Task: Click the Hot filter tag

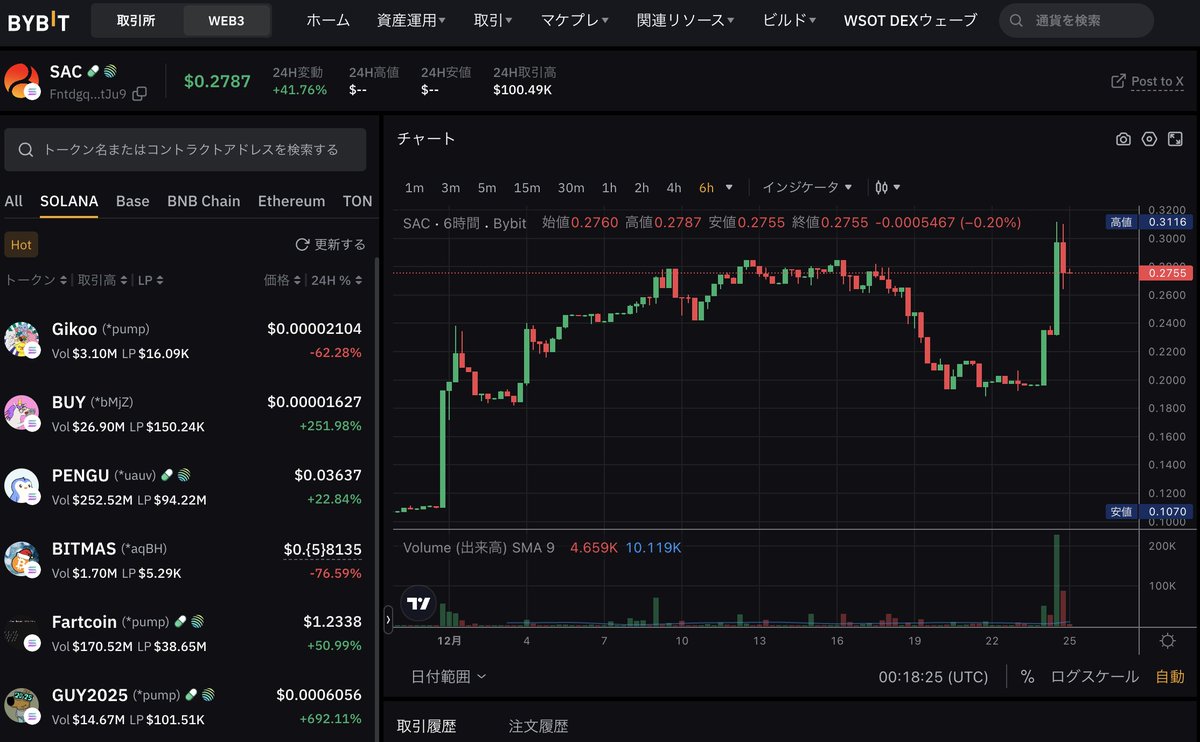Action: point(21,244)
